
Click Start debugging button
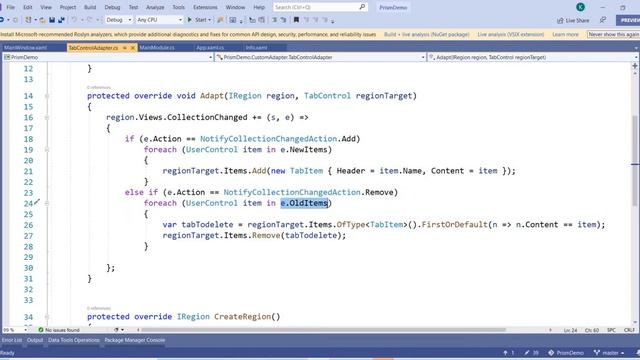click(196, 20)
